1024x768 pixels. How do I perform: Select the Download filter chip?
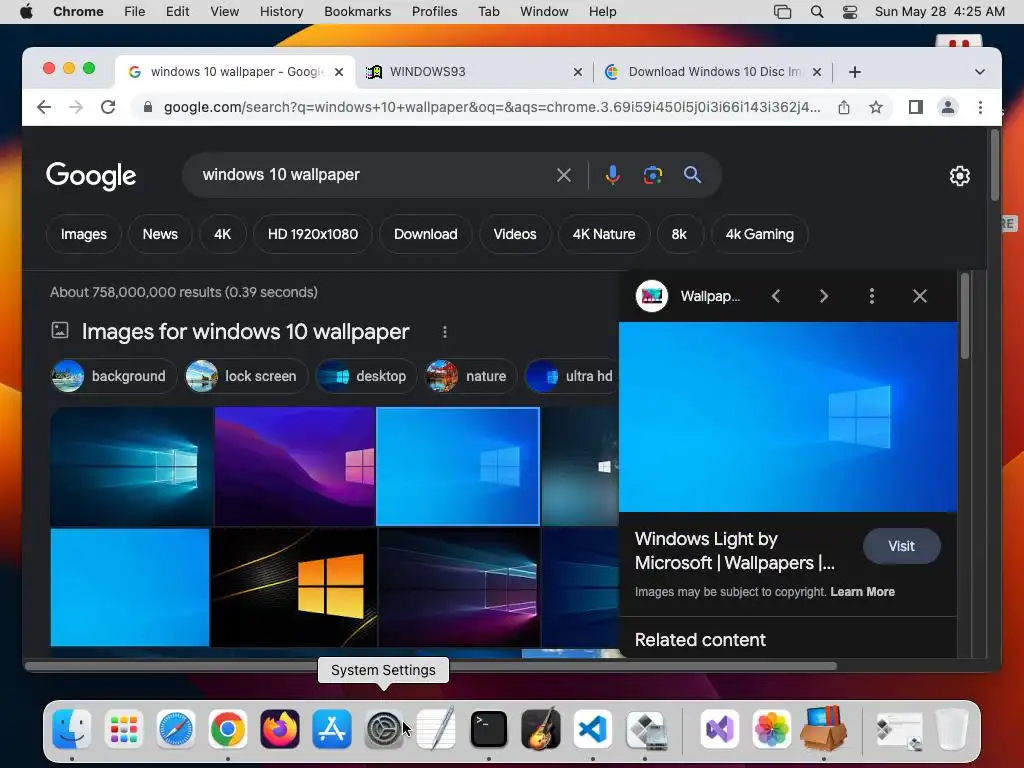426,234
